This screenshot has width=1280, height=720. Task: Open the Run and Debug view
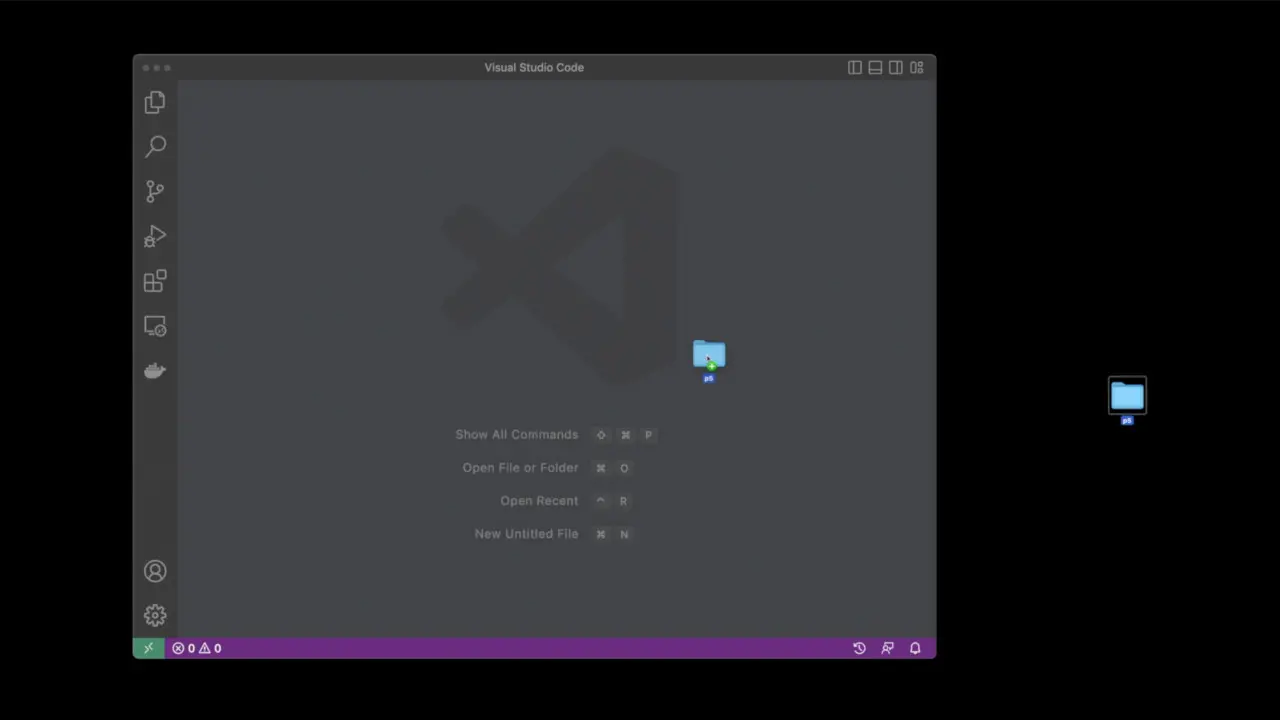pos(155,236)
